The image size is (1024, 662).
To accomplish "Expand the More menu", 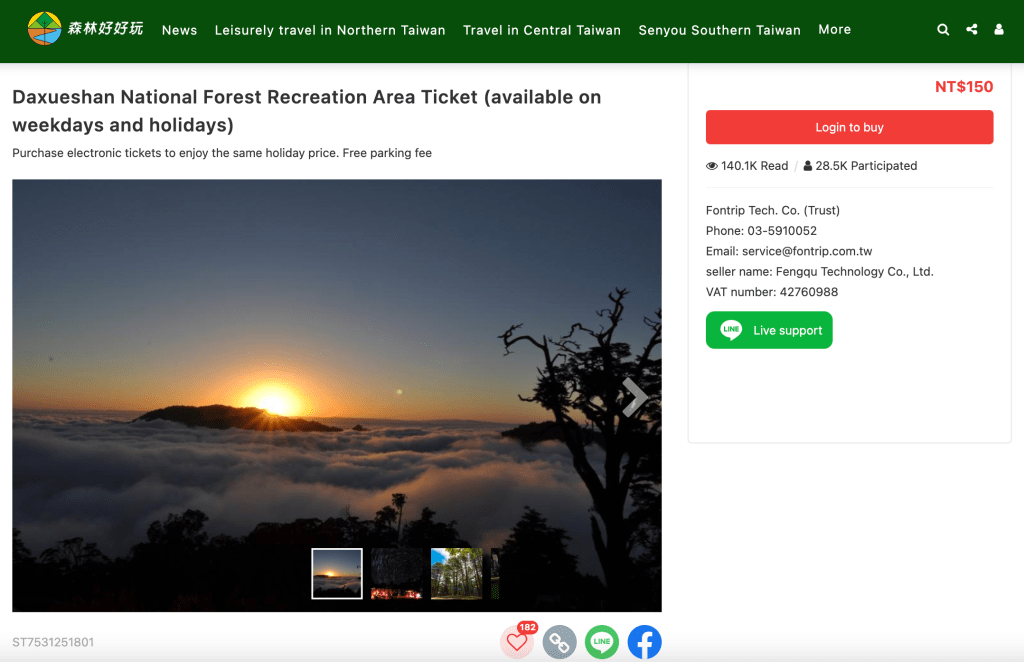I will tap(834, 29).
